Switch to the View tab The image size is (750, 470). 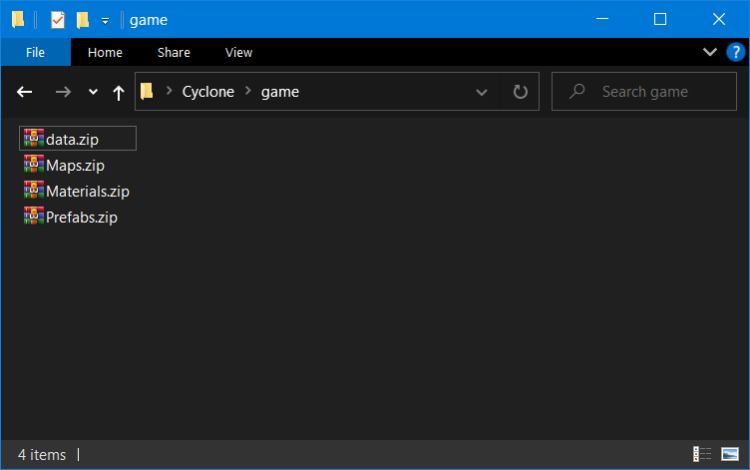coord(239,52)
